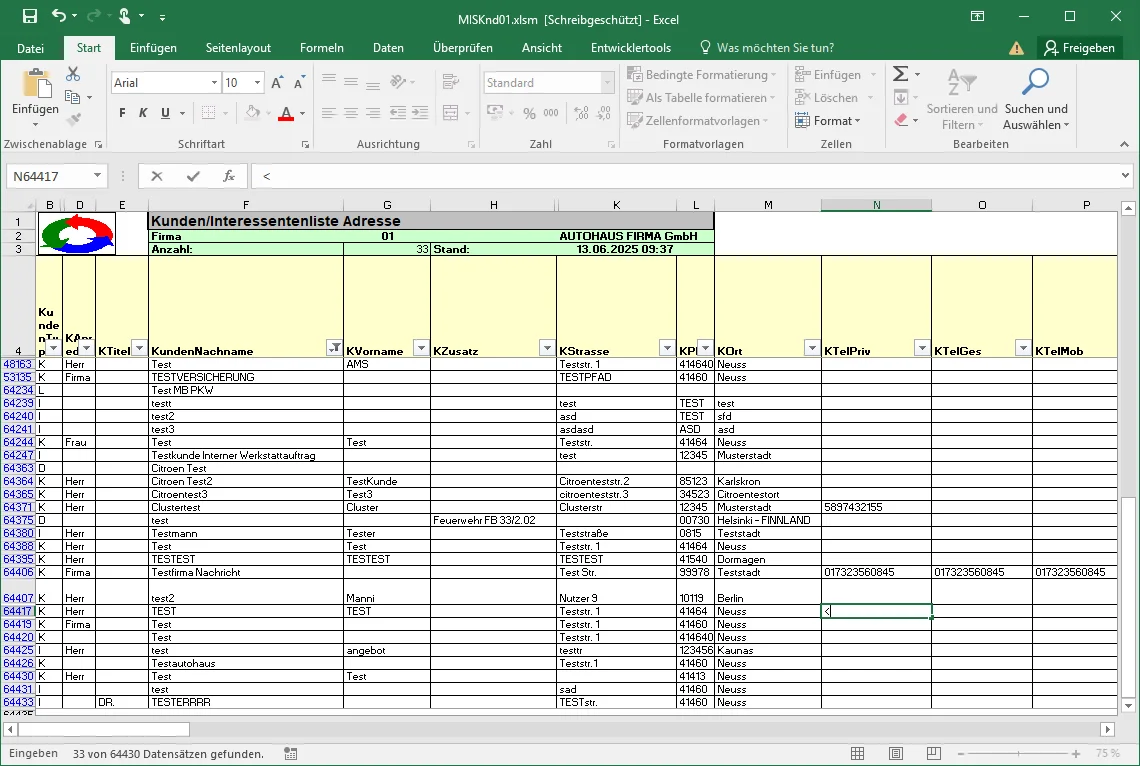Remove a decimal place
Image resolution: width=1140 pixels, height=766 pixels.
[604, 113]
